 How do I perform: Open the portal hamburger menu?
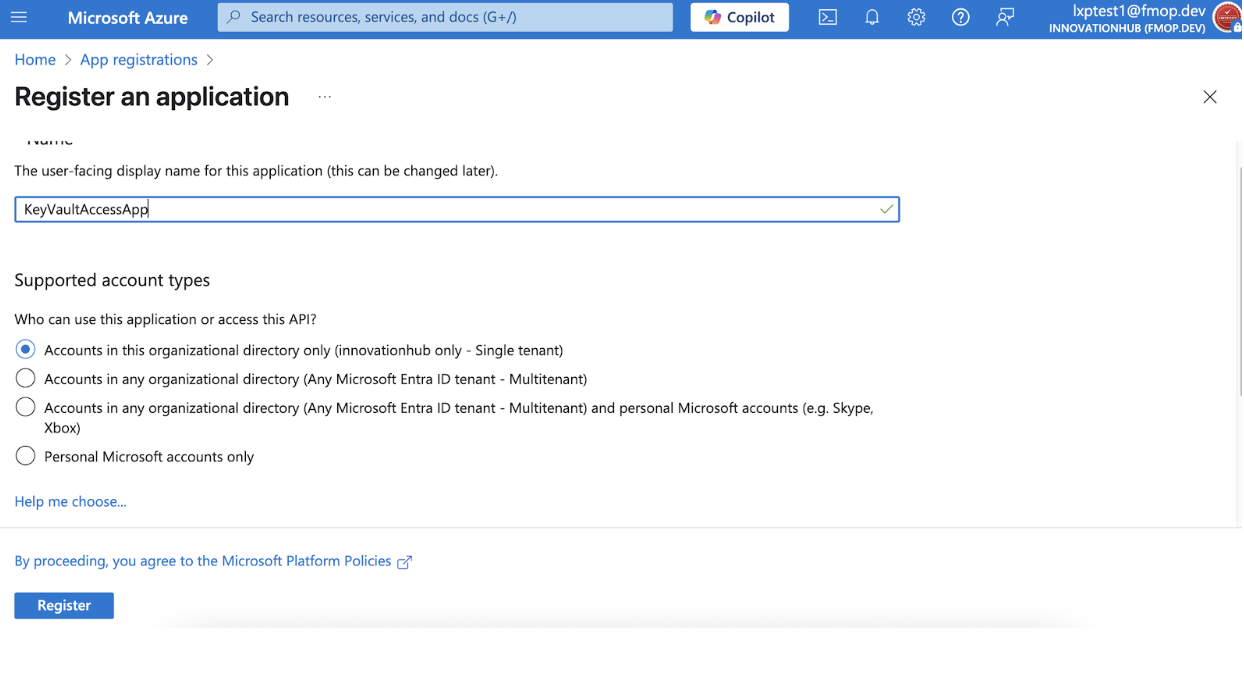[x=19, y=17]
